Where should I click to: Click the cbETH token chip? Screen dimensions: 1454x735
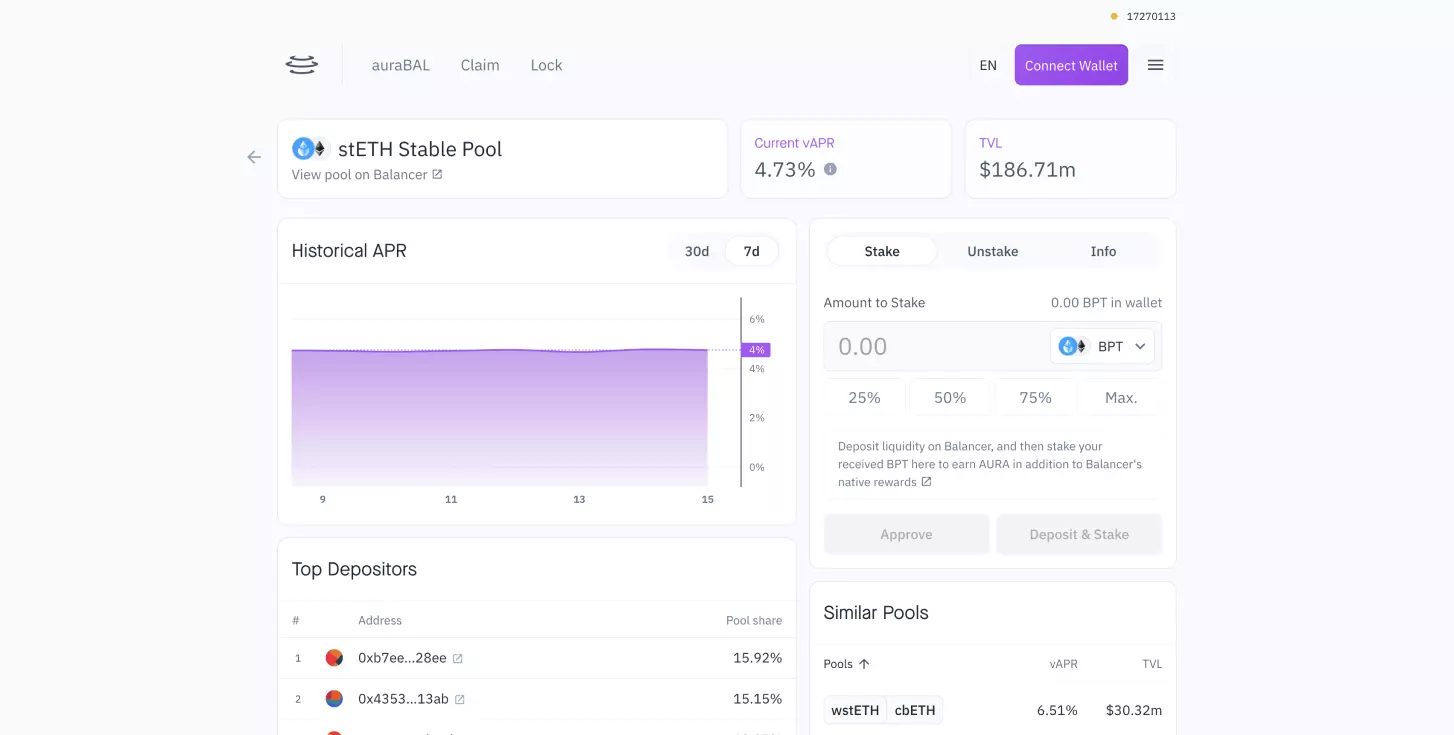coord(915,710)
